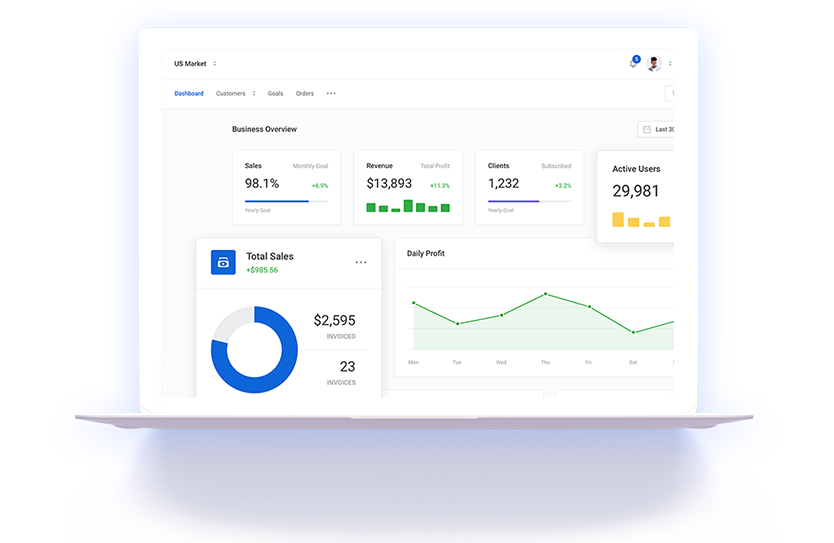The height and width of the screenshot is (543, 834).
Task: Open the notification bell with badge
Action: coord(633,64)
